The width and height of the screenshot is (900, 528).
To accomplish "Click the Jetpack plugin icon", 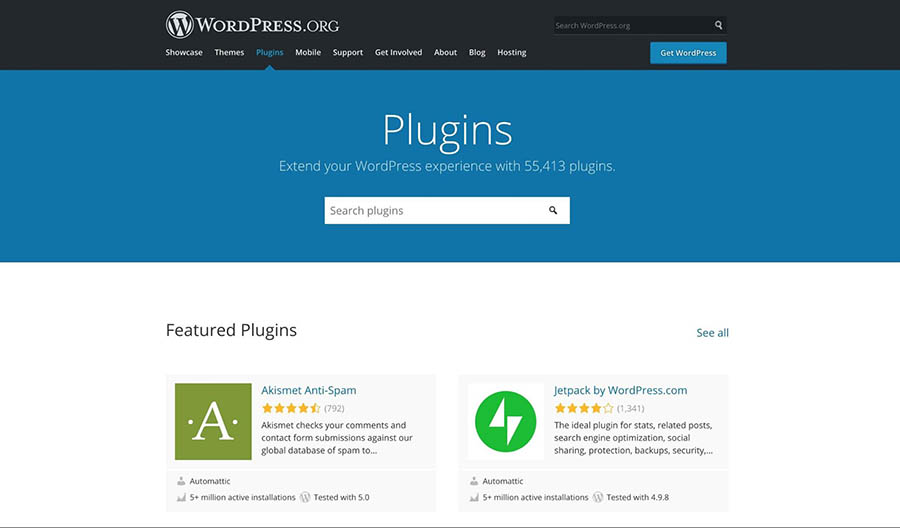I will [x=506, y=421].
